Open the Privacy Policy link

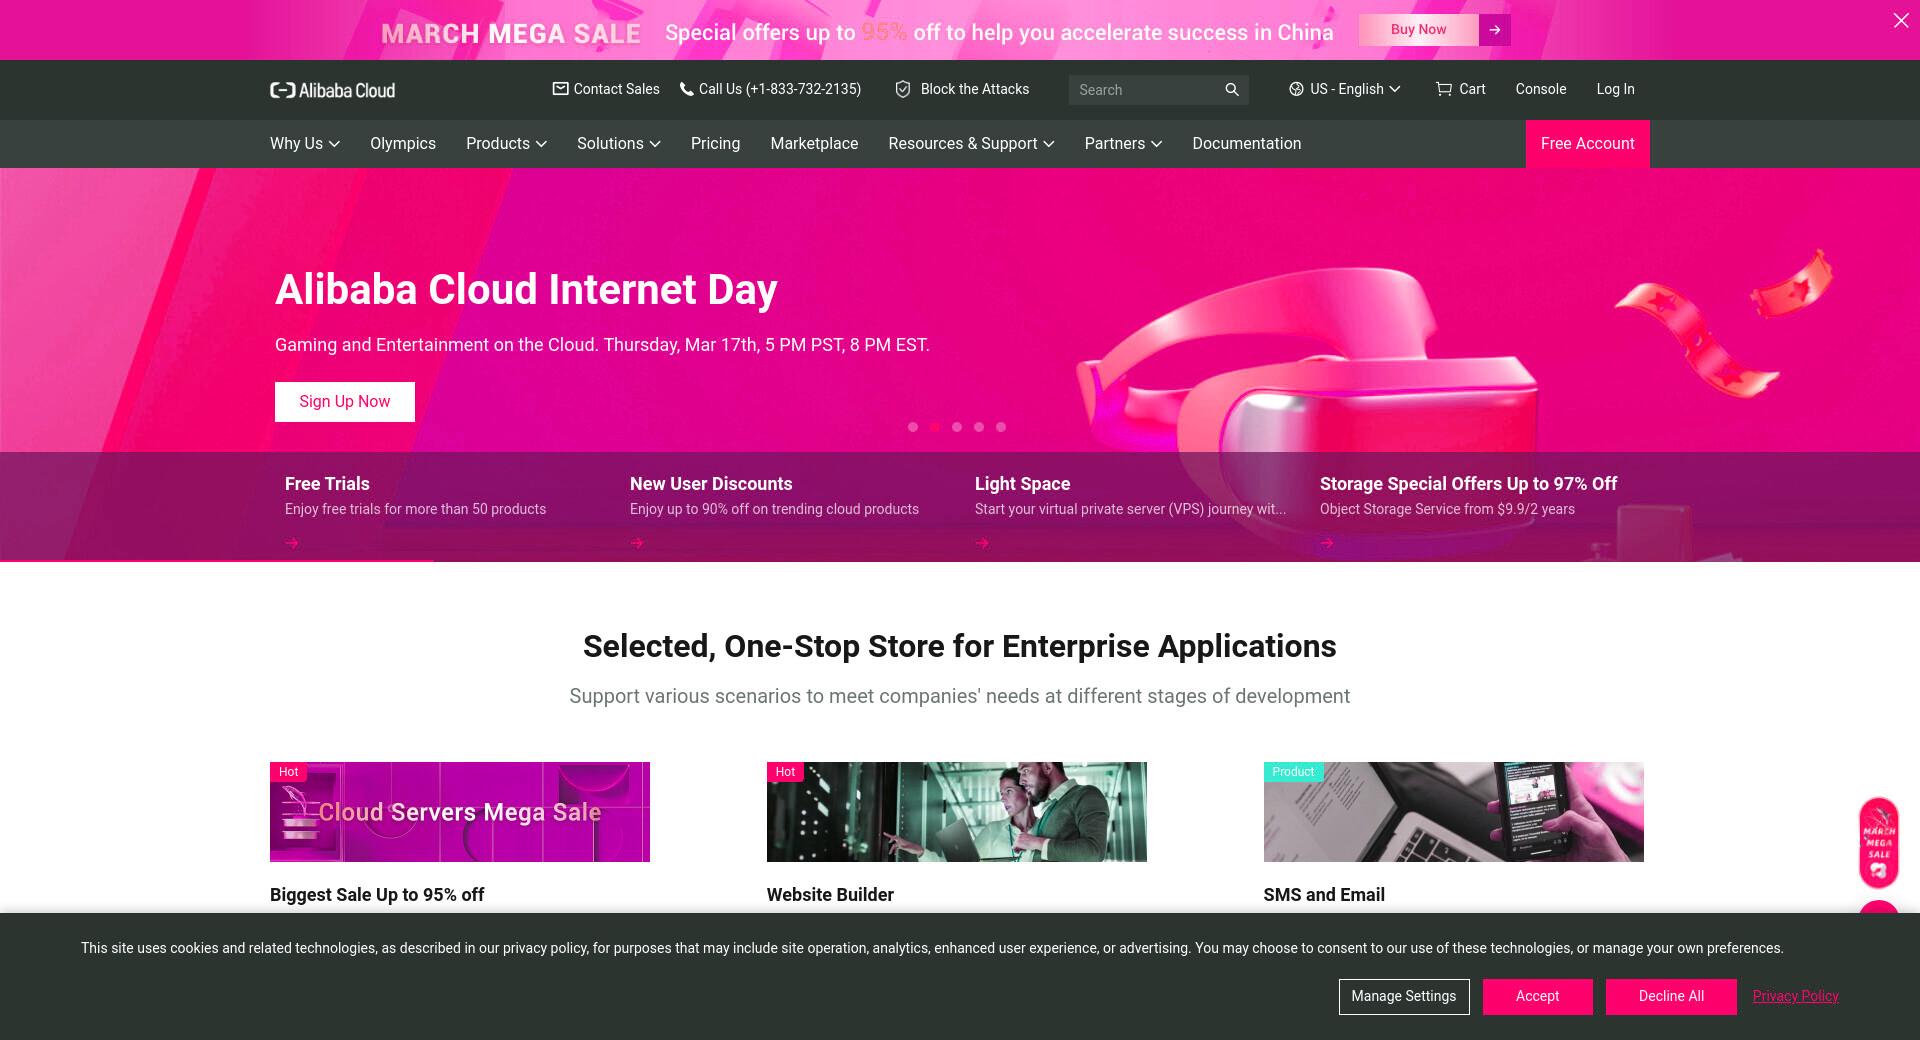coord(1795,996)
